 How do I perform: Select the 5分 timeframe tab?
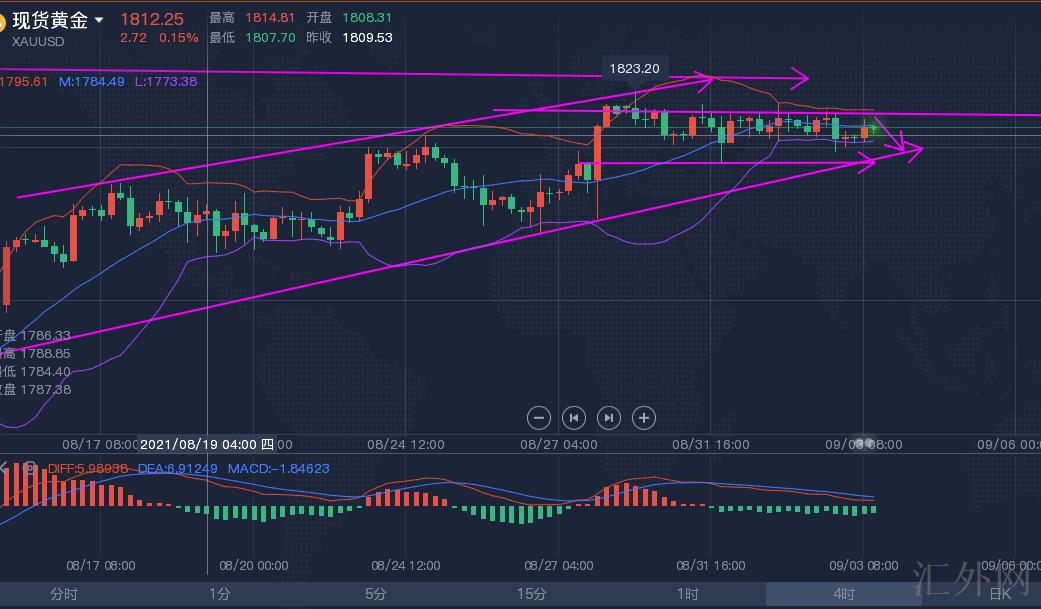pyautogui.click(x=376, y=594)
